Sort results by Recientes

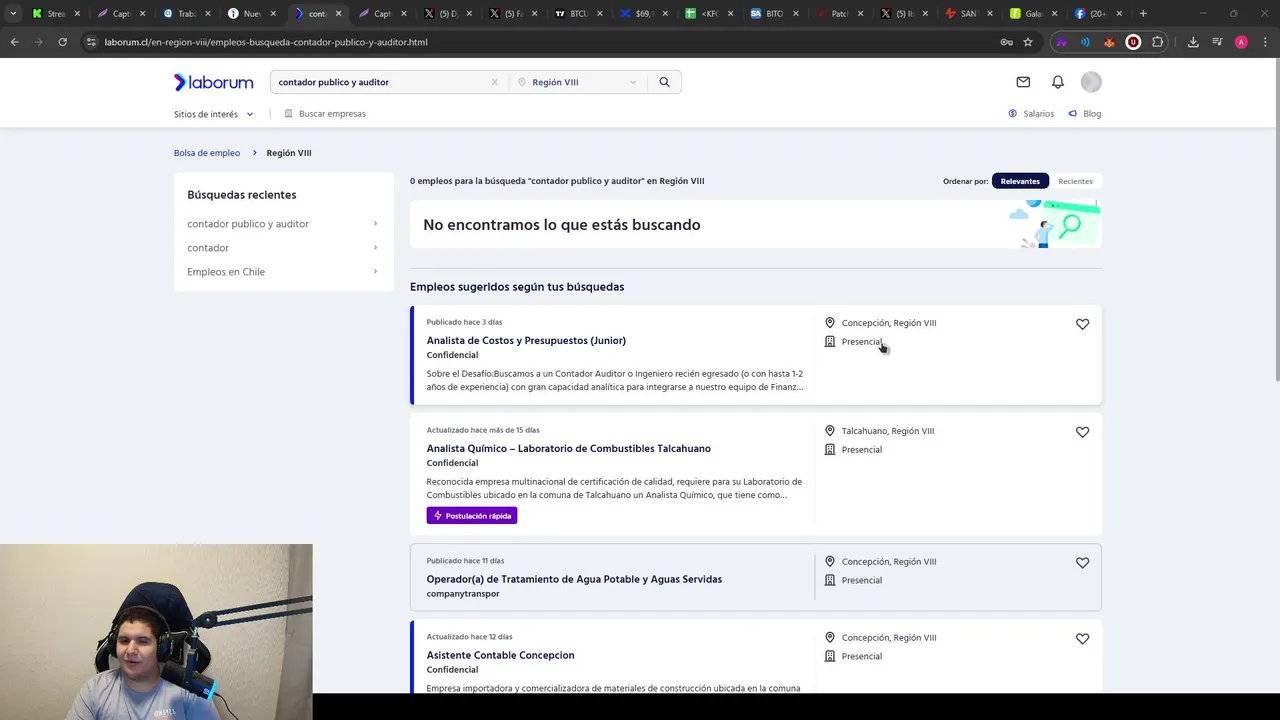tap(1075, 181)
